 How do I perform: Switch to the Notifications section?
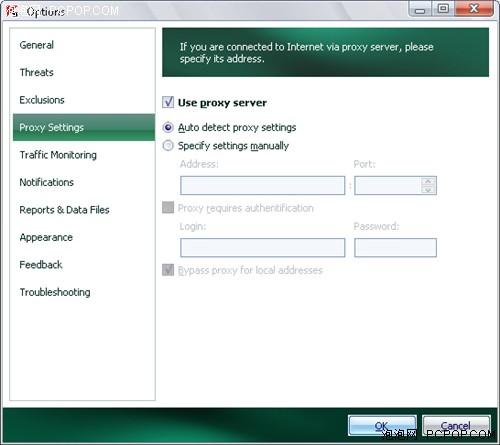[x=47, y=182]
